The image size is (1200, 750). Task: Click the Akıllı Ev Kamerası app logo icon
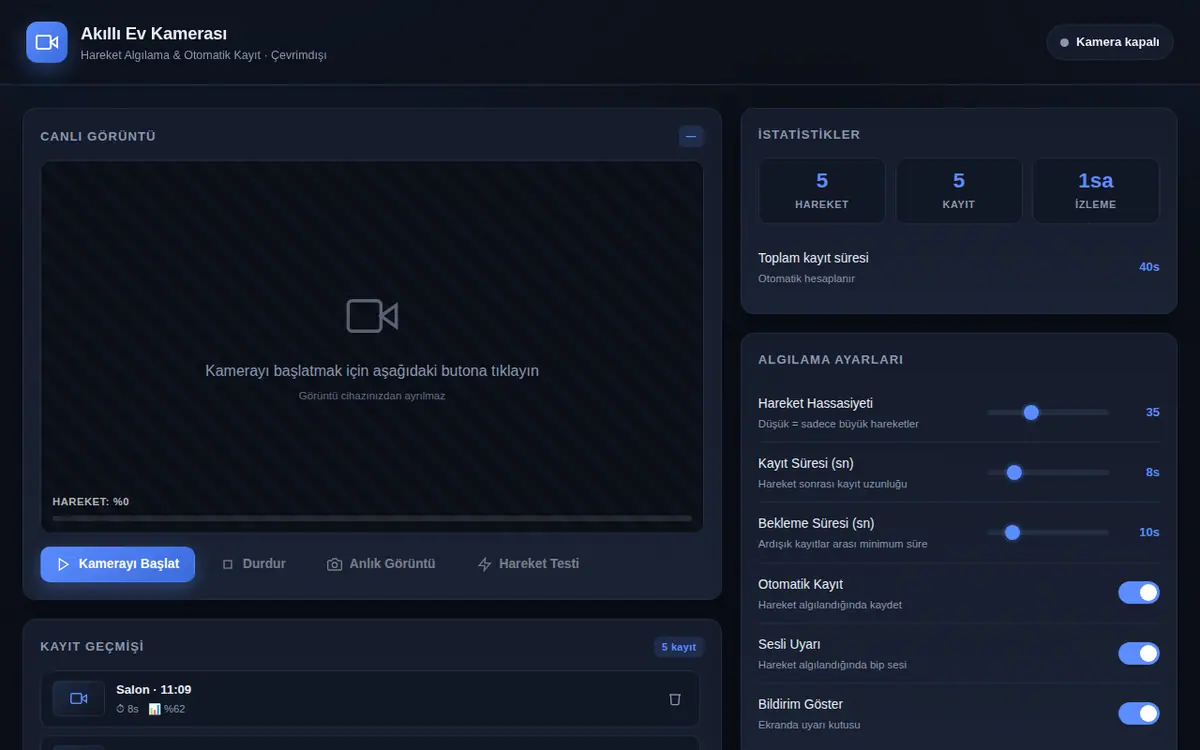[47, 42]
